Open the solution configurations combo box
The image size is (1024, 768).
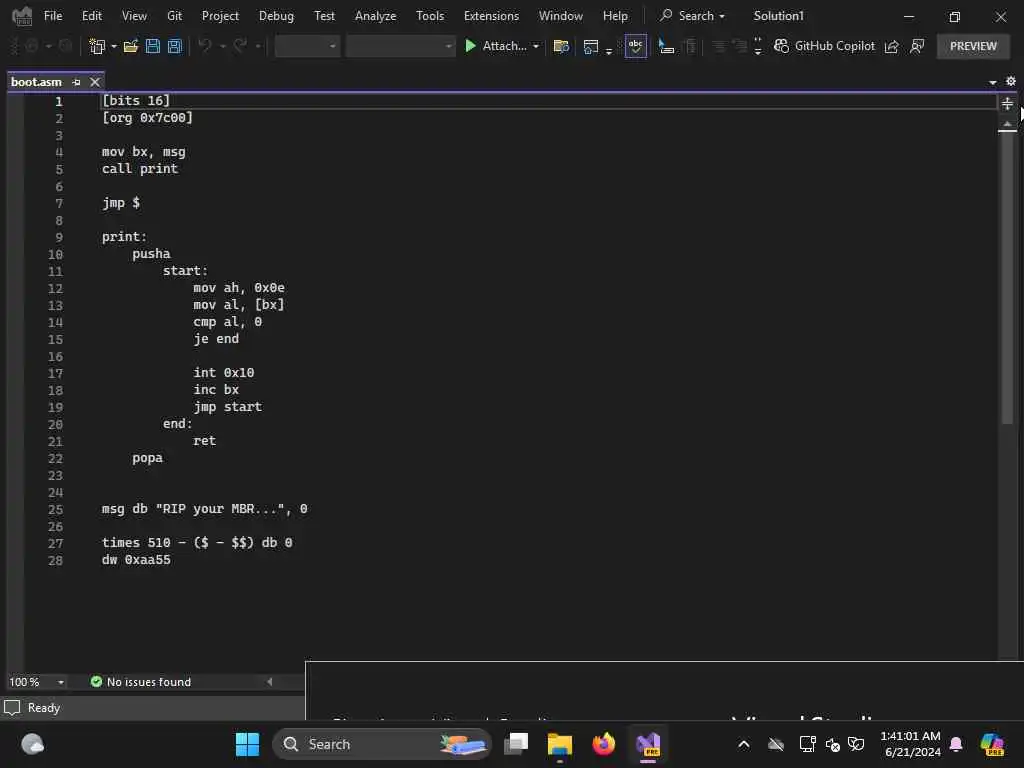[307, 46]
